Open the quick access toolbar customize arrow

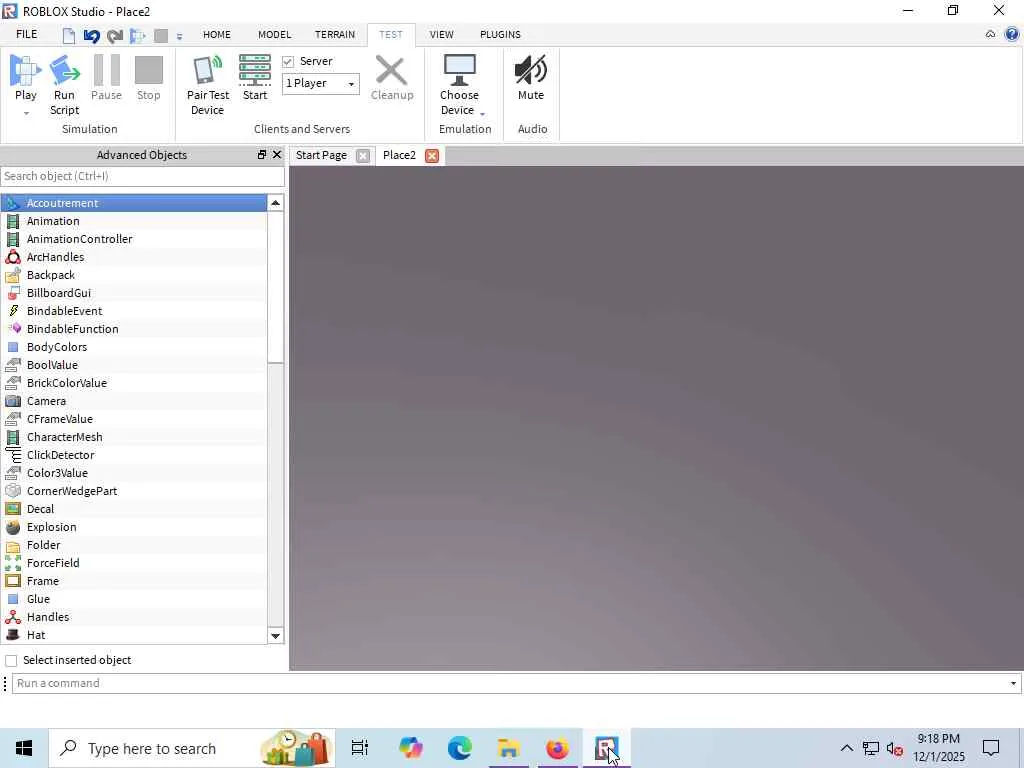point(180,37)
